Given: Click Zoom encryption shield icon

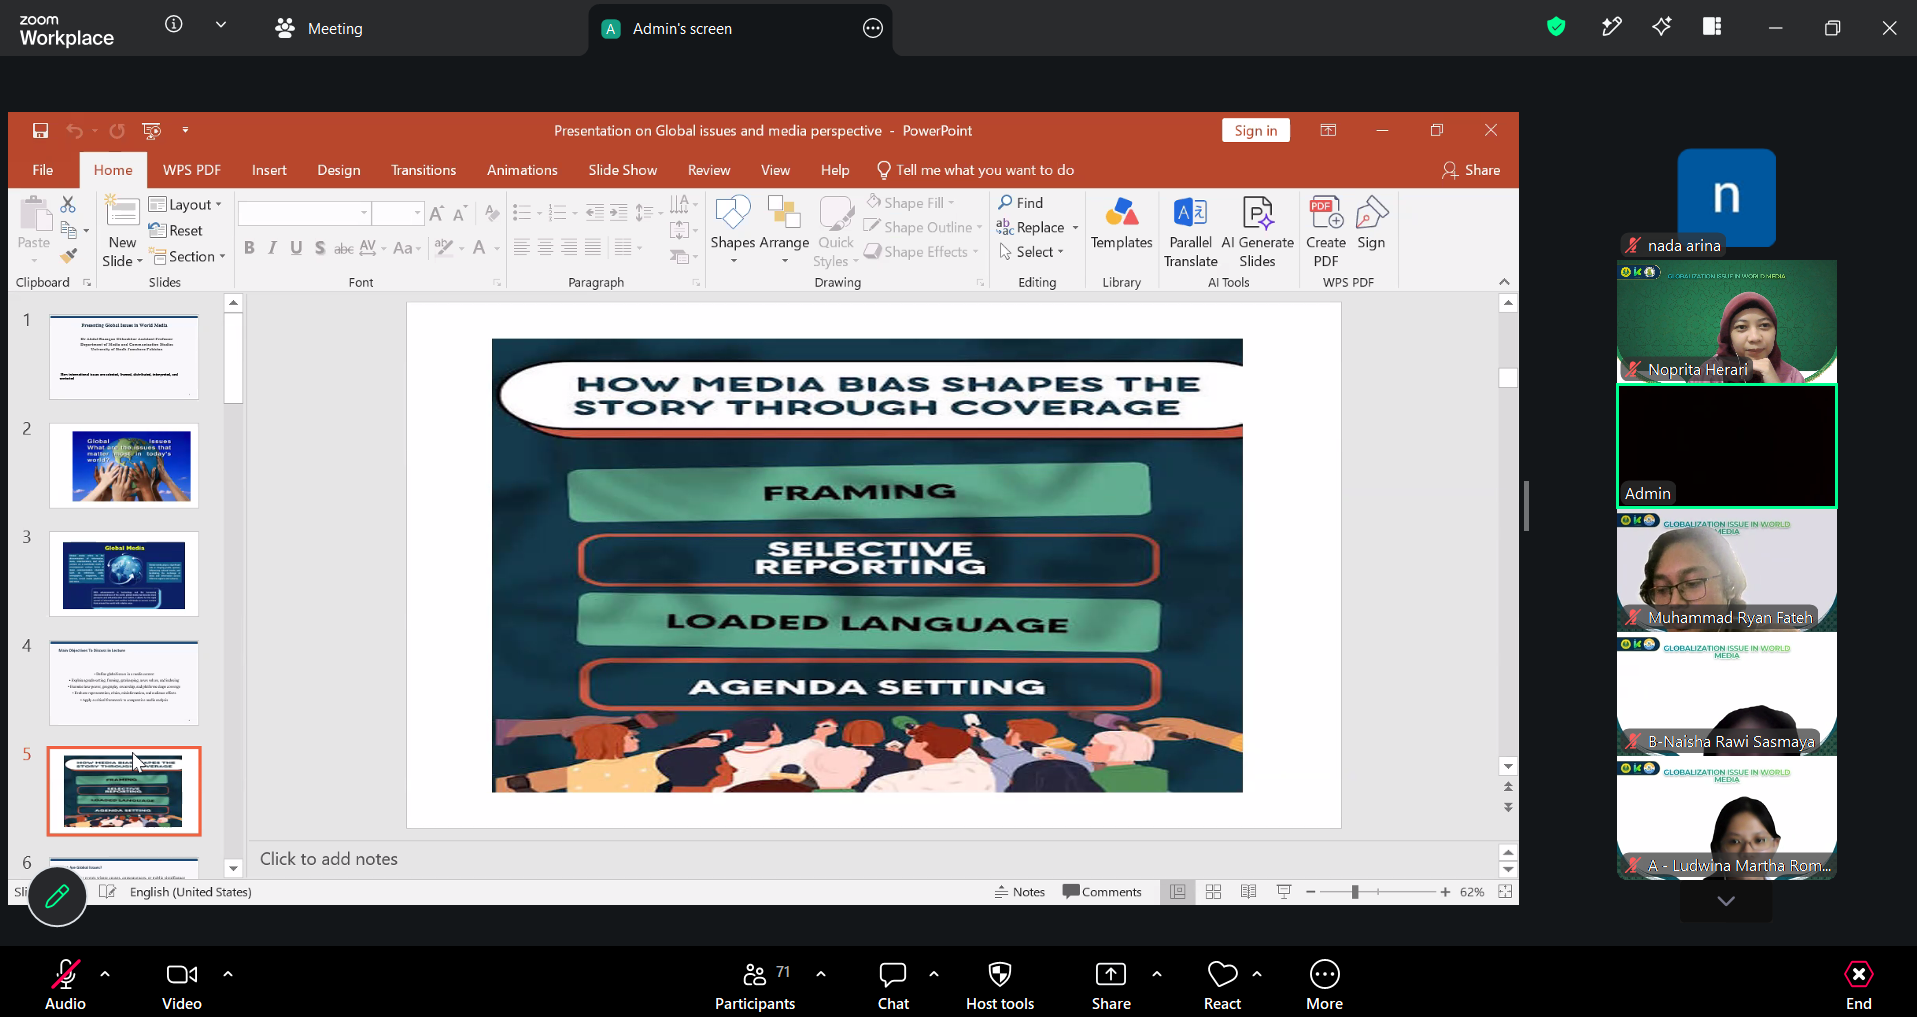Looking at the screenshot, I should tap(1556, 27).
